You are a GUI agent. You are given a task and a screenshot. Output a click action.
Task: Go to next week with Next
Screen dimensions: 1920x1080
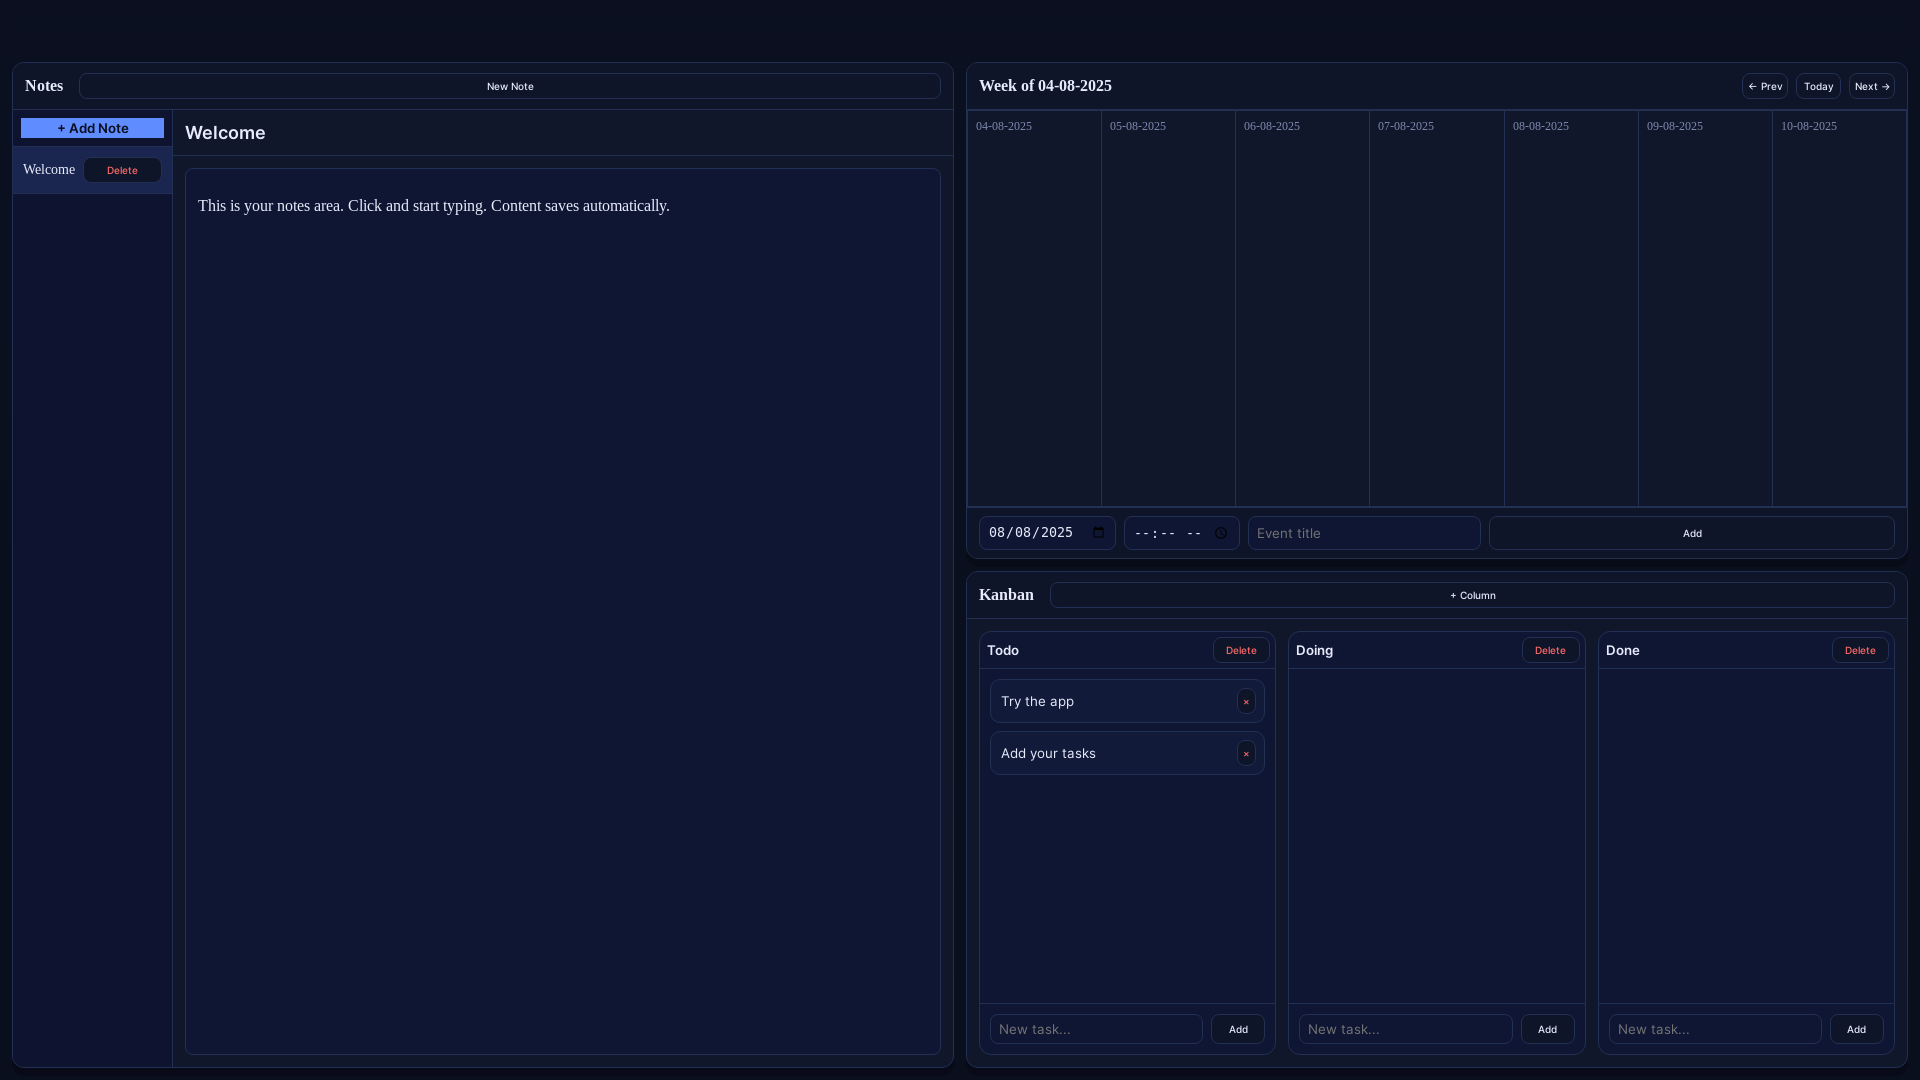[1872, 86]
